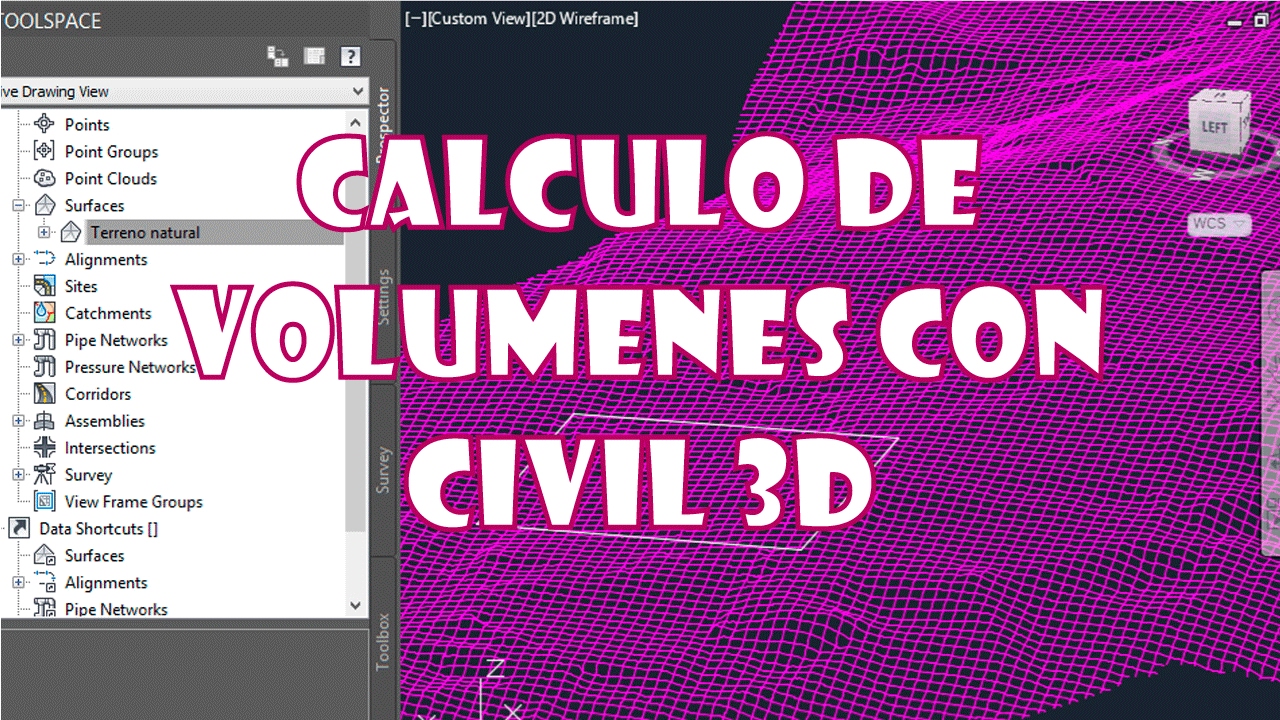Click the Surfaces icon under Data Shortcuts
This screenshot has width=1280, height=720.
(45, 555)
